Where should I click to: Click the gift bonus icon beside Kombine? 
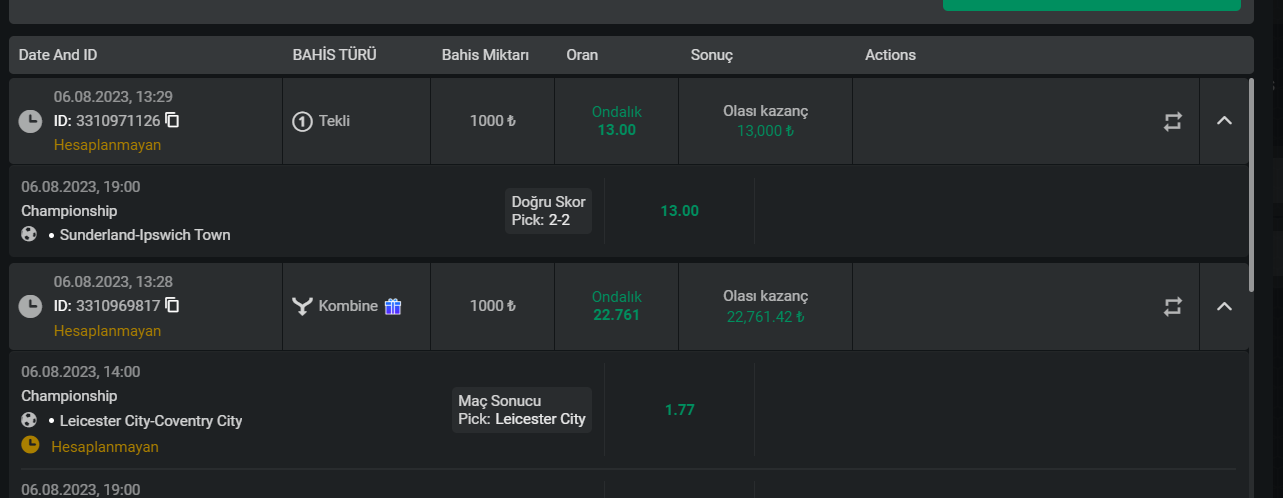click(x=393, y=306)
